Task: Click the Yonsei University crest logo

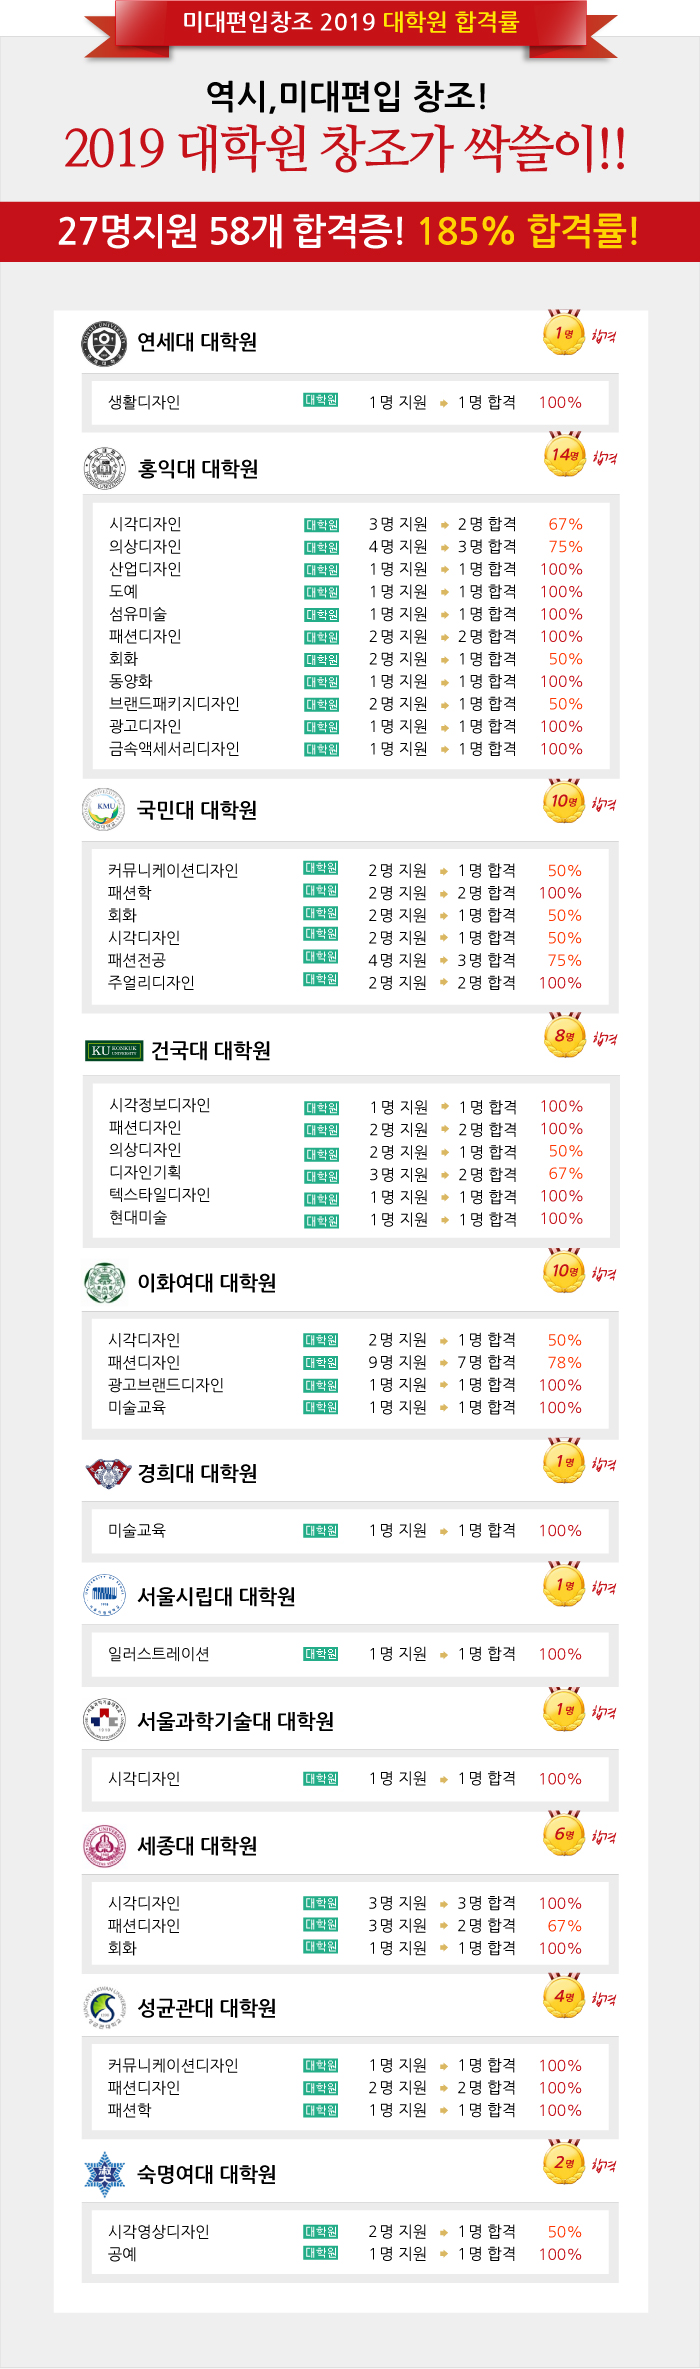Action: [x=104, y=343]
